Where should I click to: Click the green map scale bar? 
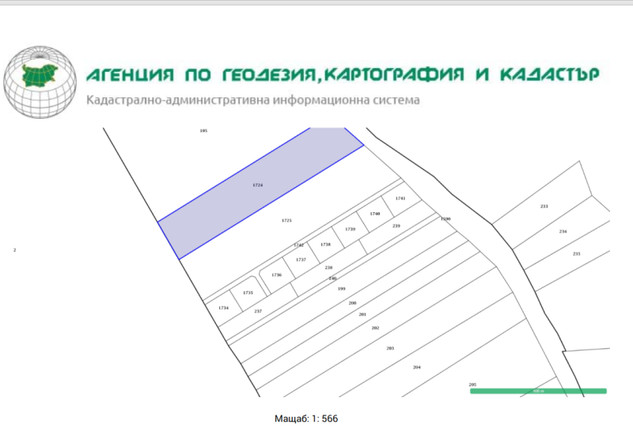click(538, 391)
